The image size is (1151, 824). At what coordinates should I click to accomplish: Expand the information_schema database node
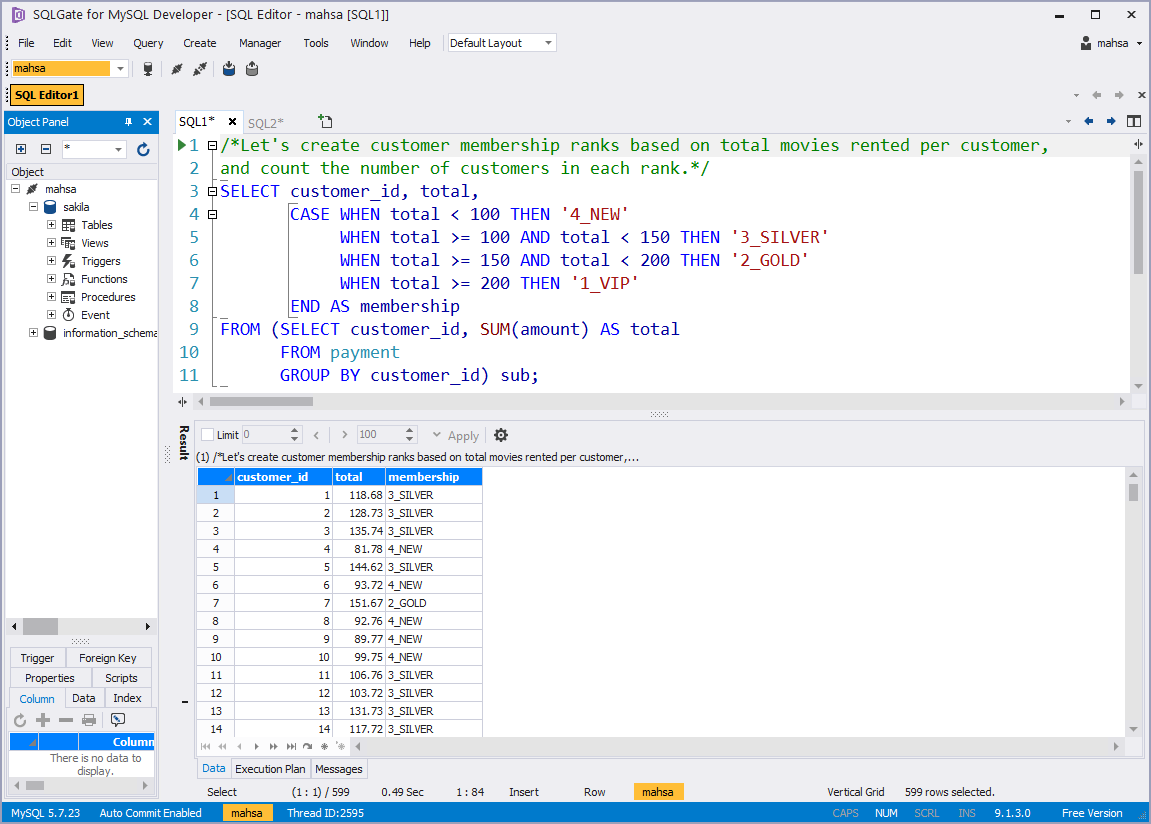(32, 333)
